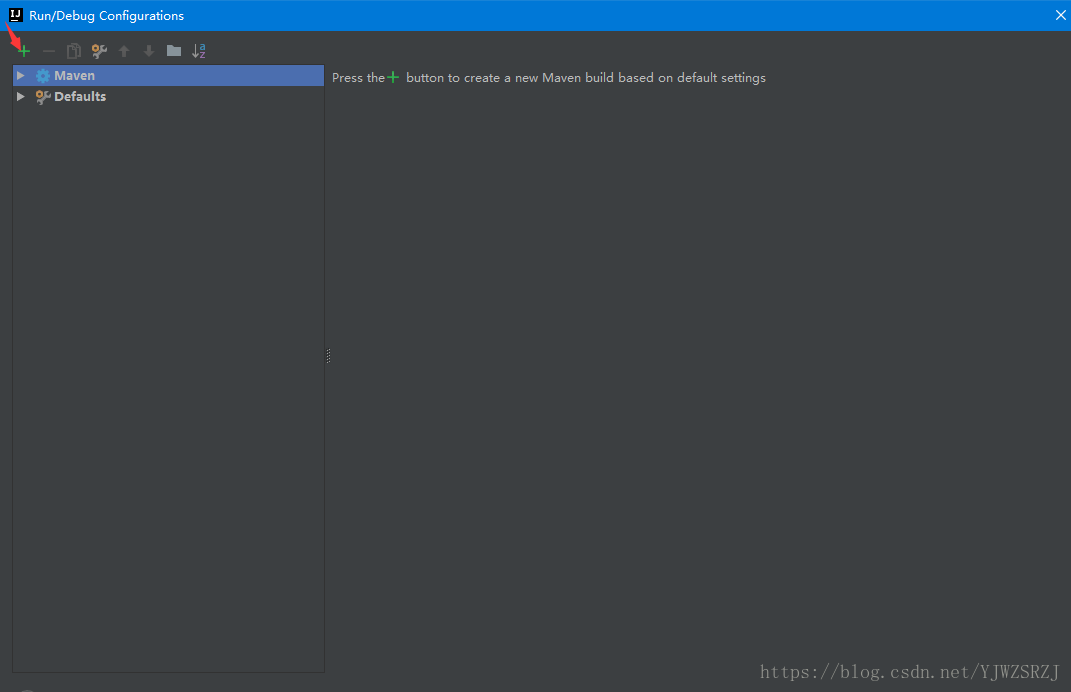Move configuration down with the down arrow
This screenshot has height=692, width=1071.
coord(149,51)
